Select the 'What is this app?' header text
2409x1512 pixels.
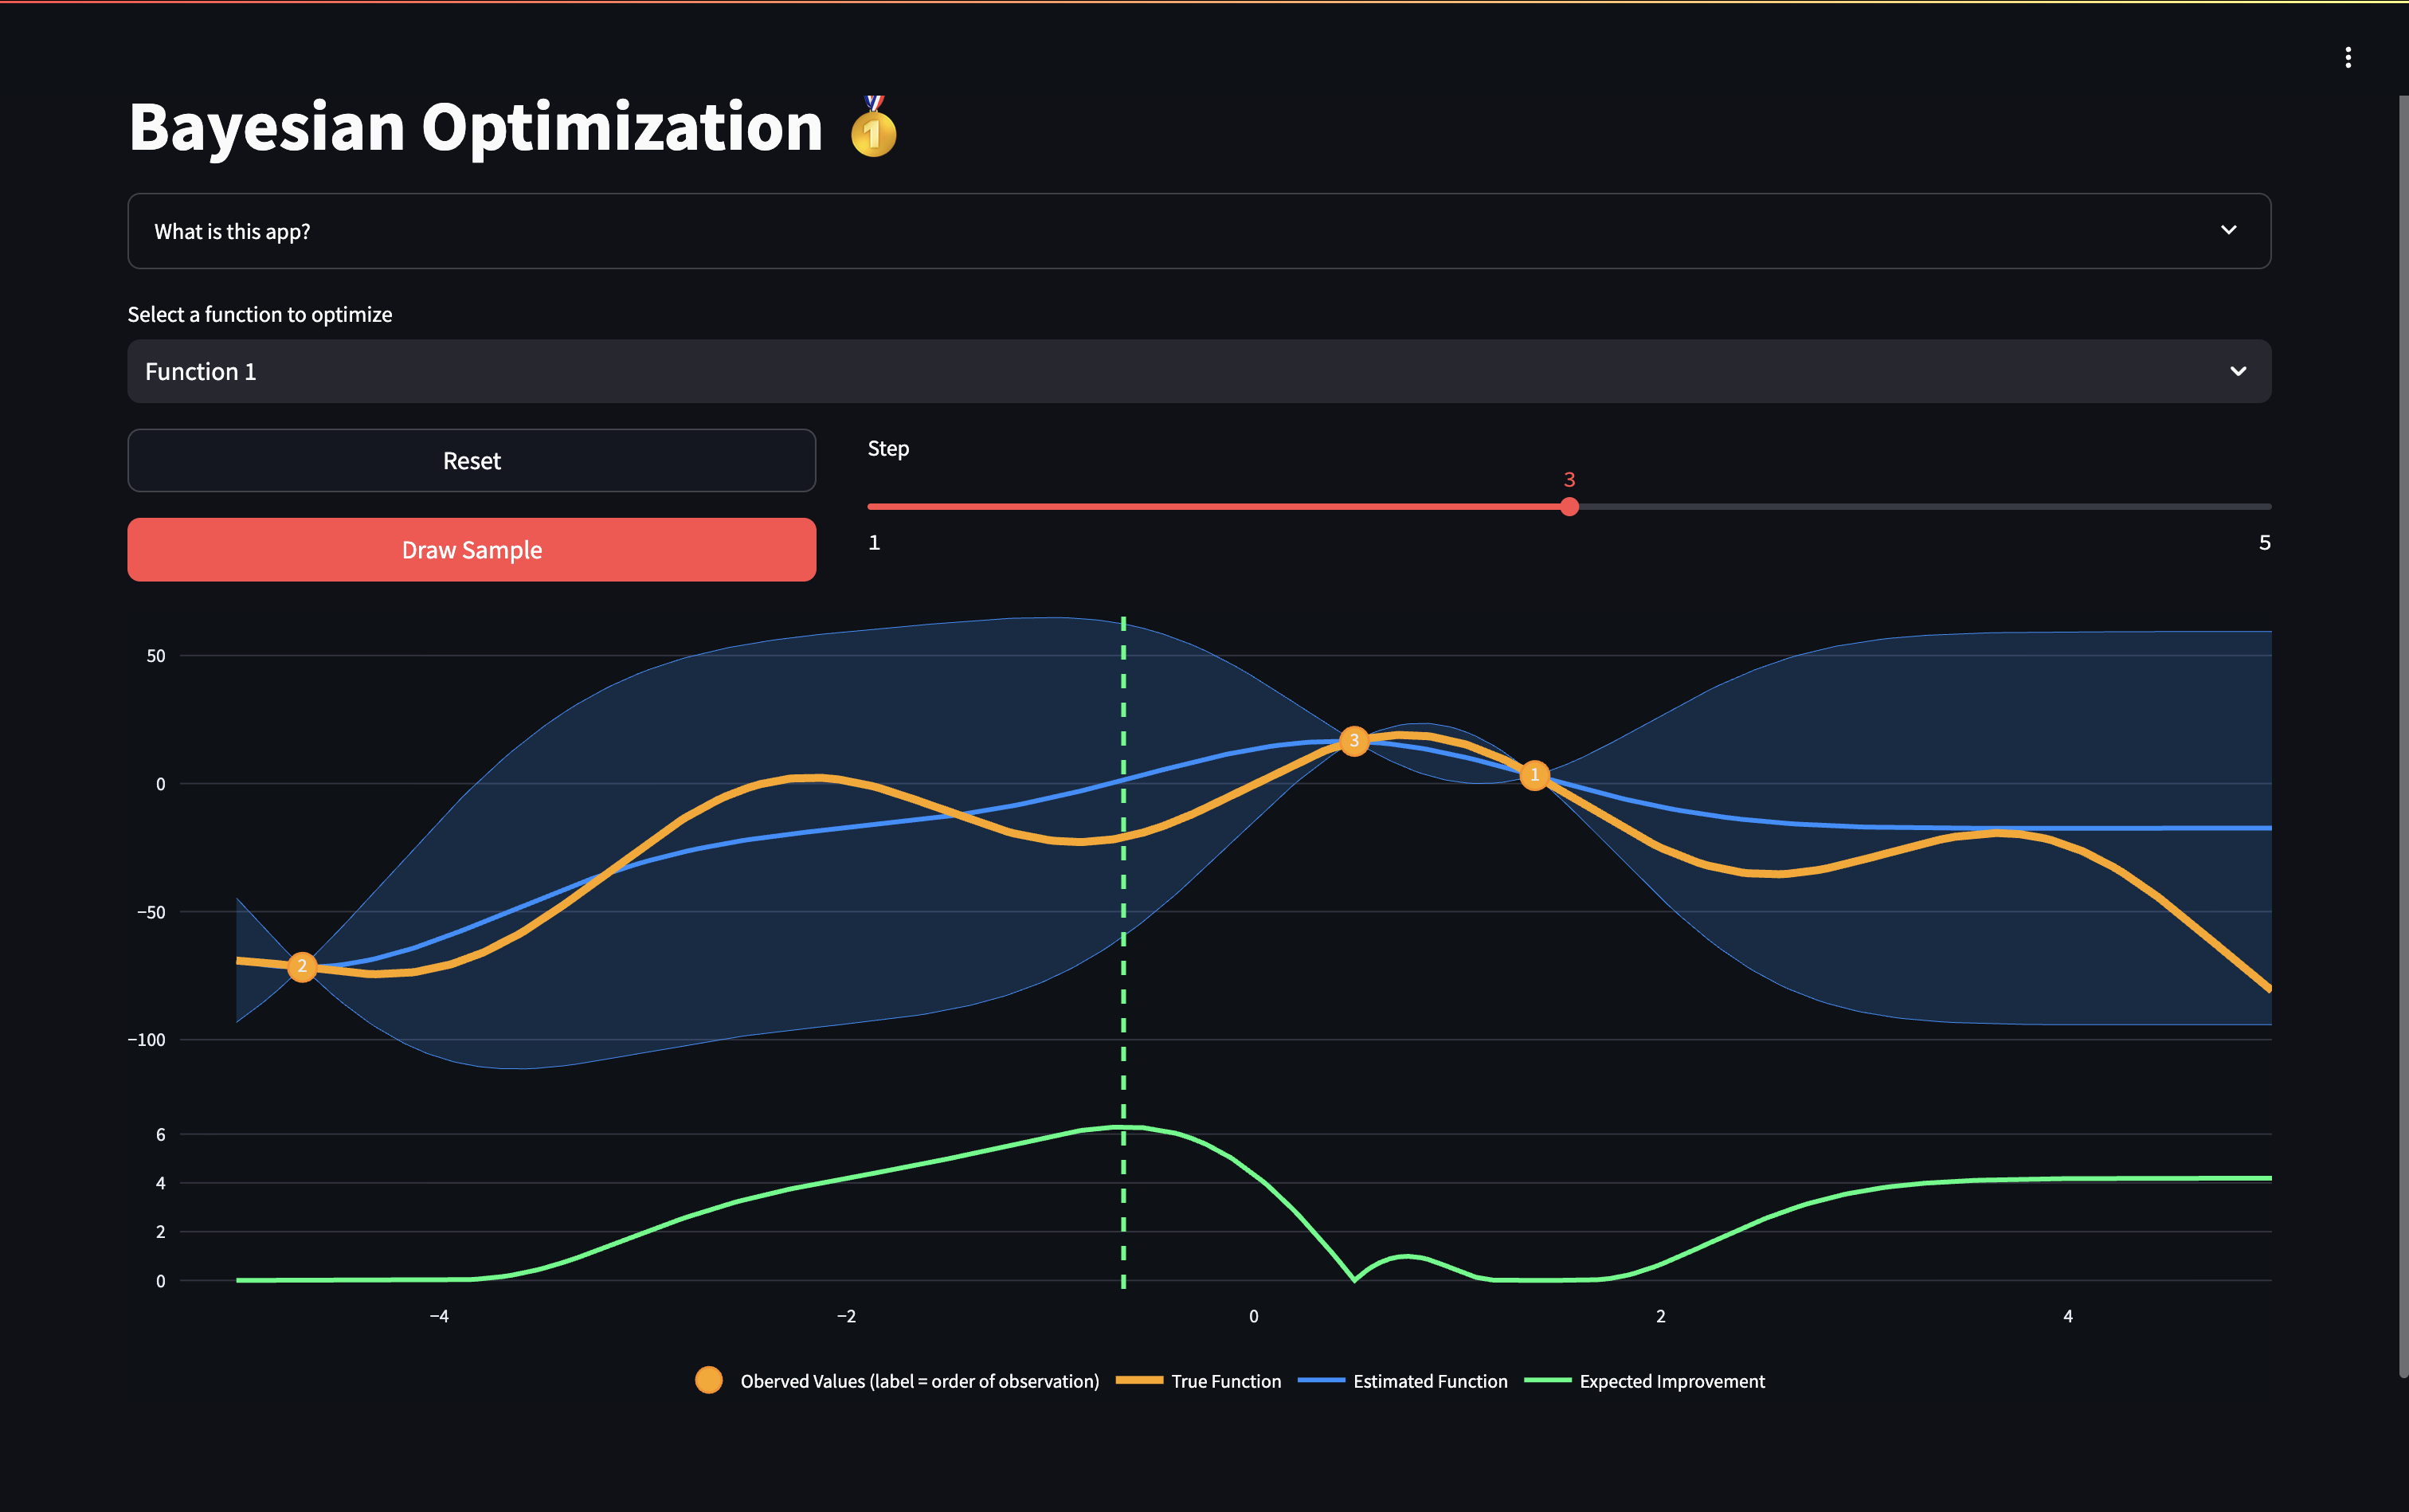pyautogui.click(x=232, y=231)
